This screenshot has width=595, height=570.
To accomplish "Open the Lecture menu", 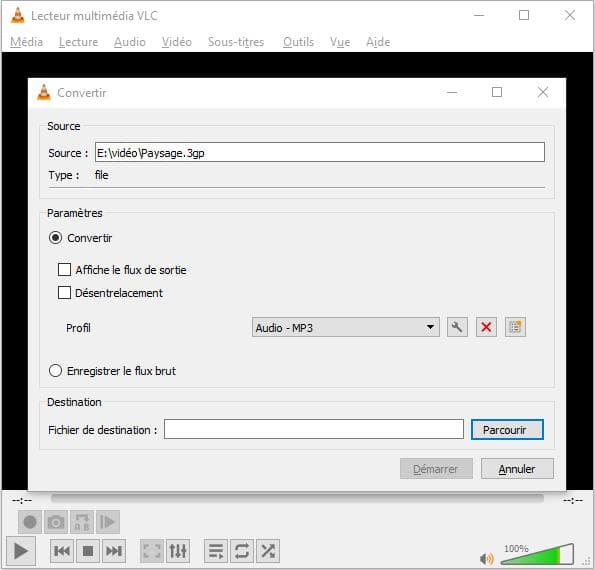I will pos(79,42).
